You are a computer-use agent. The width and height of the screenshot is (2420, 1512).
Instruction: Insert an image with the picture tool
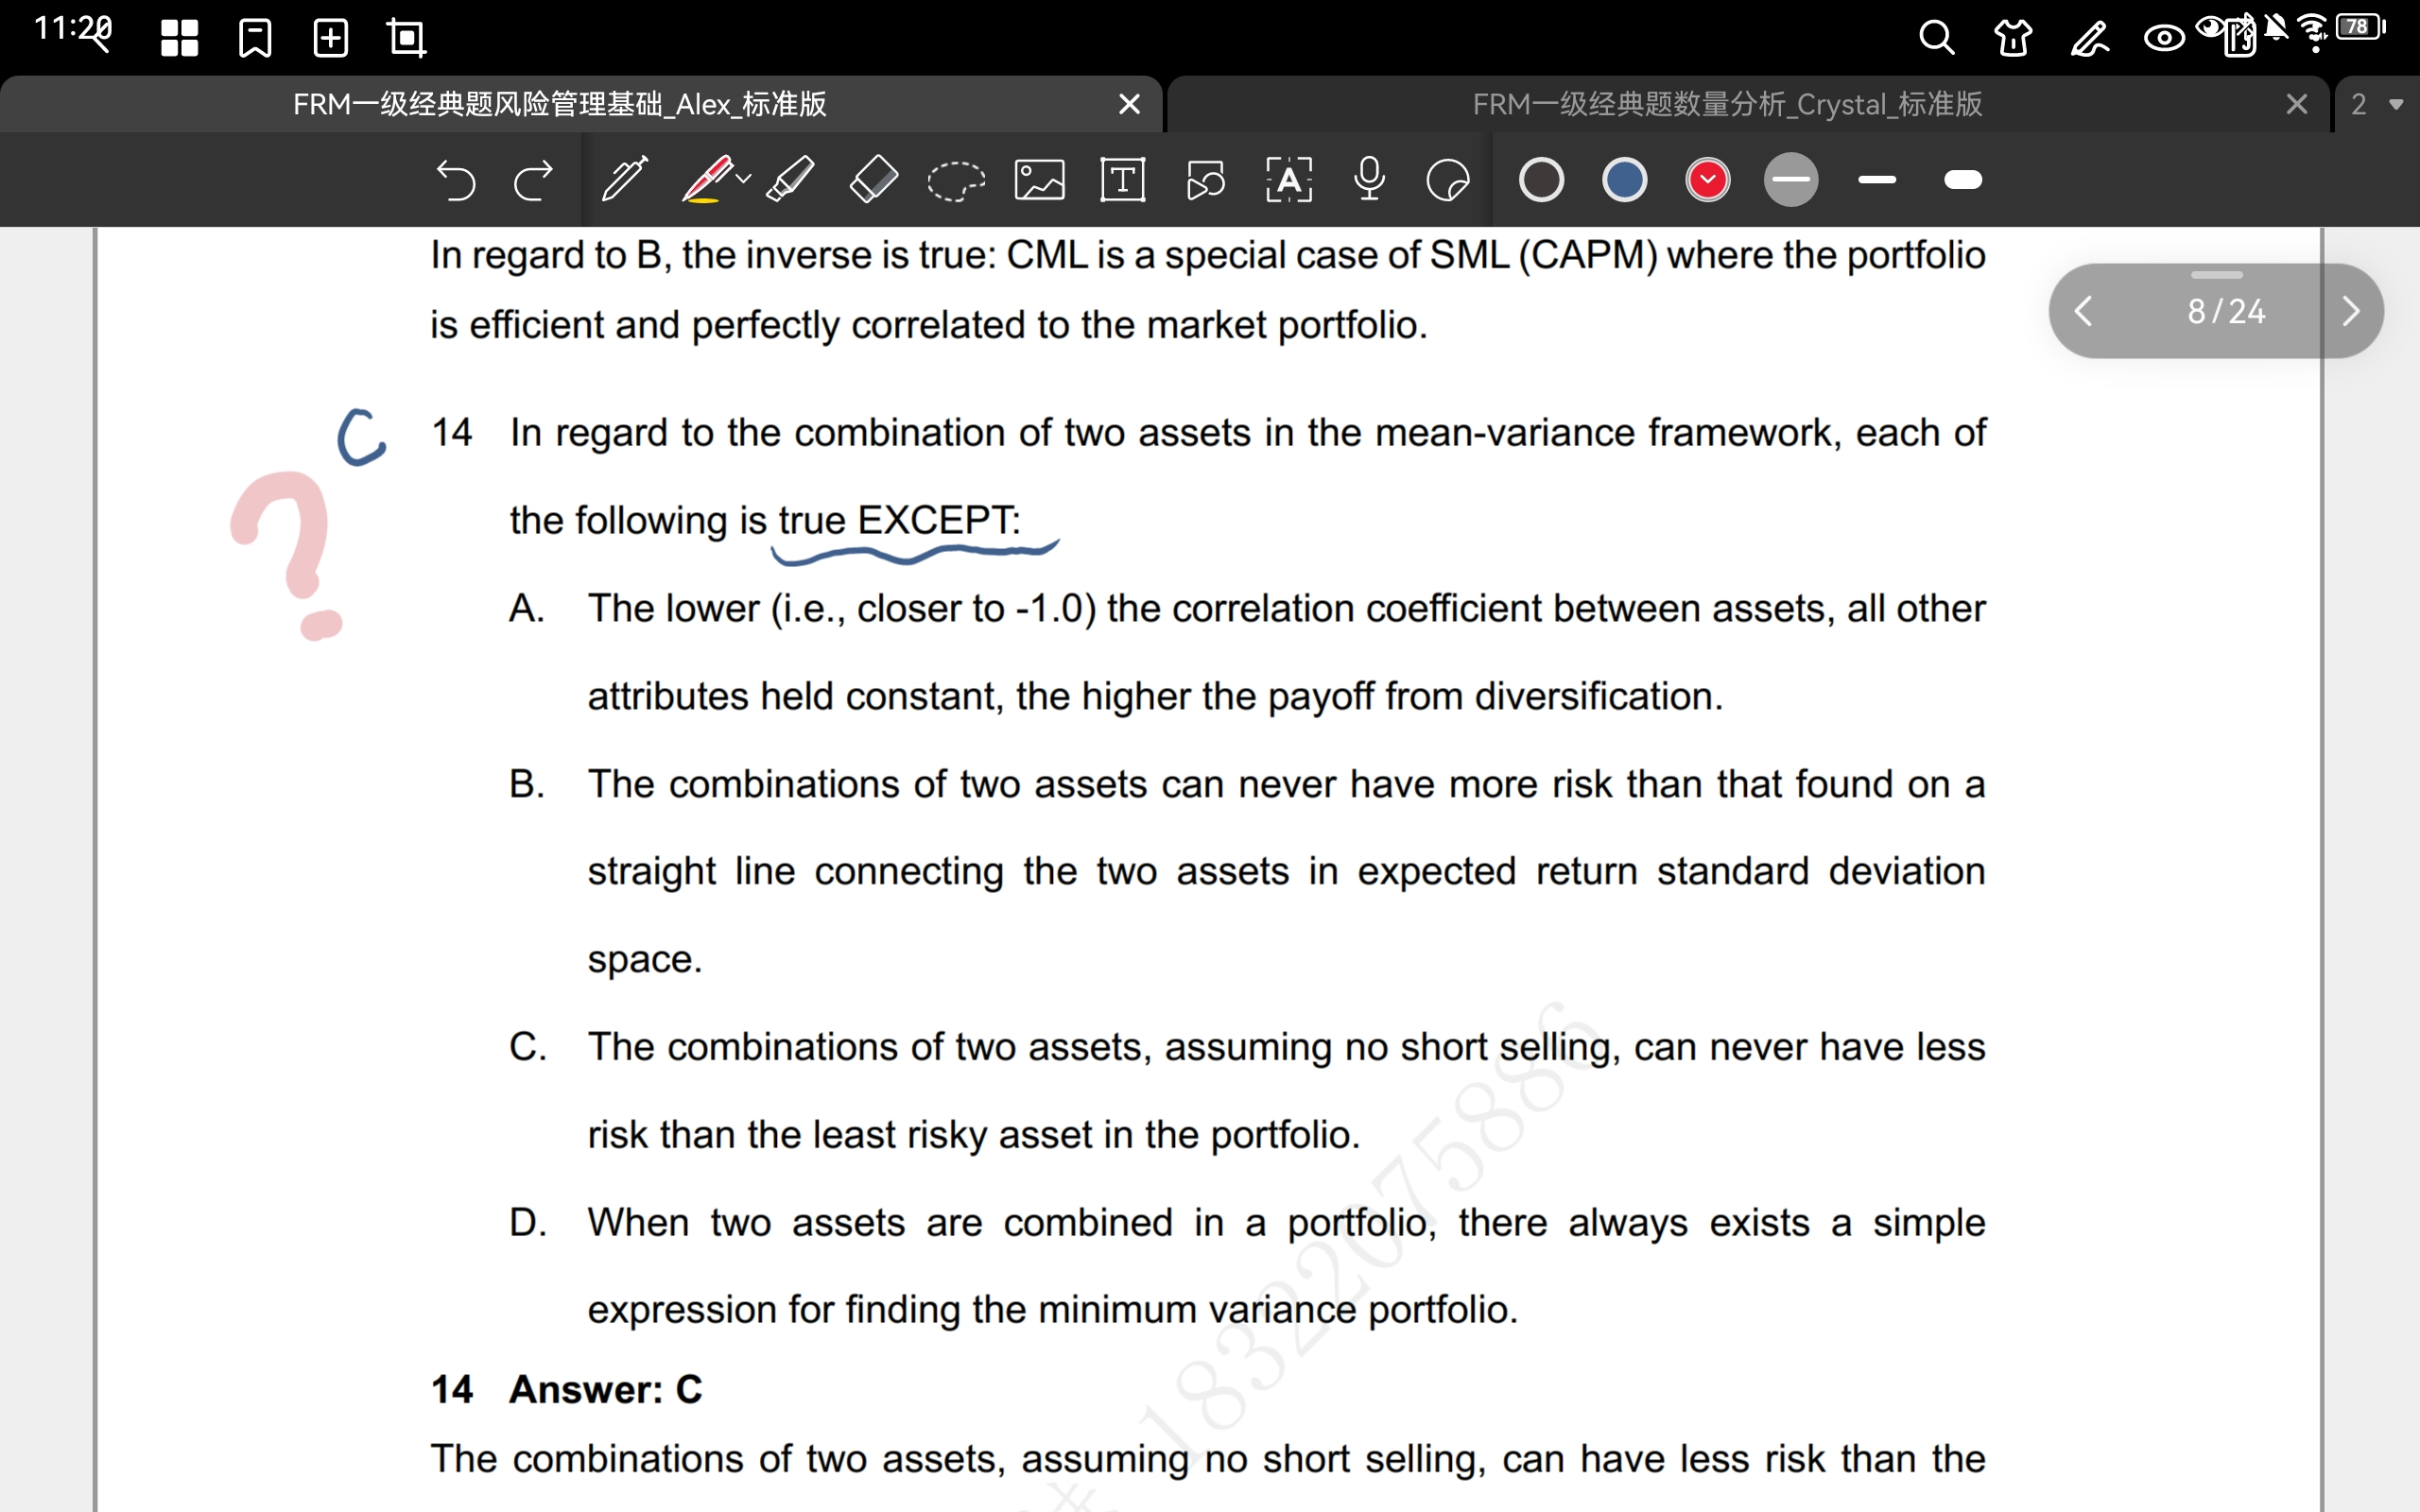pyautogui.click(x=1039, y=181)
